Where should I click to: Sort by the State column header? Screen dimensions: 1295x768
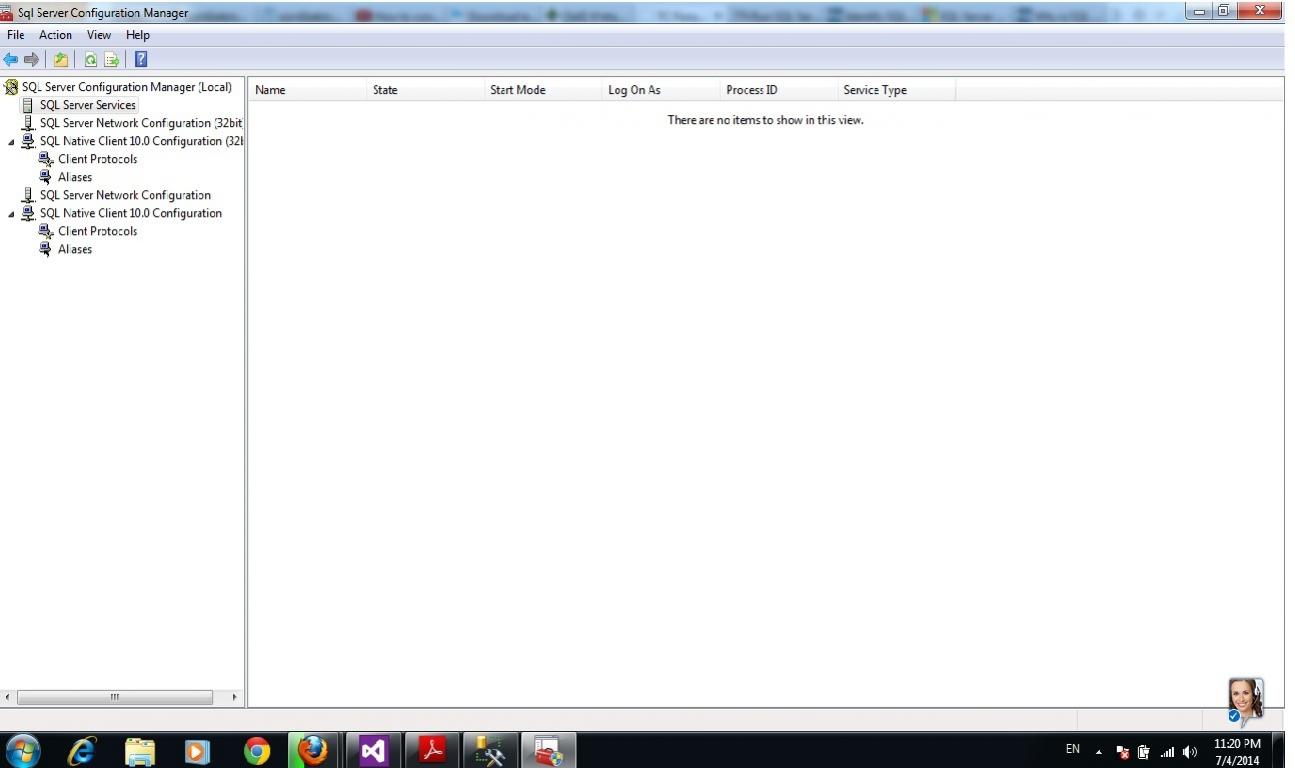pyautogui.click(x=424, y=90)
